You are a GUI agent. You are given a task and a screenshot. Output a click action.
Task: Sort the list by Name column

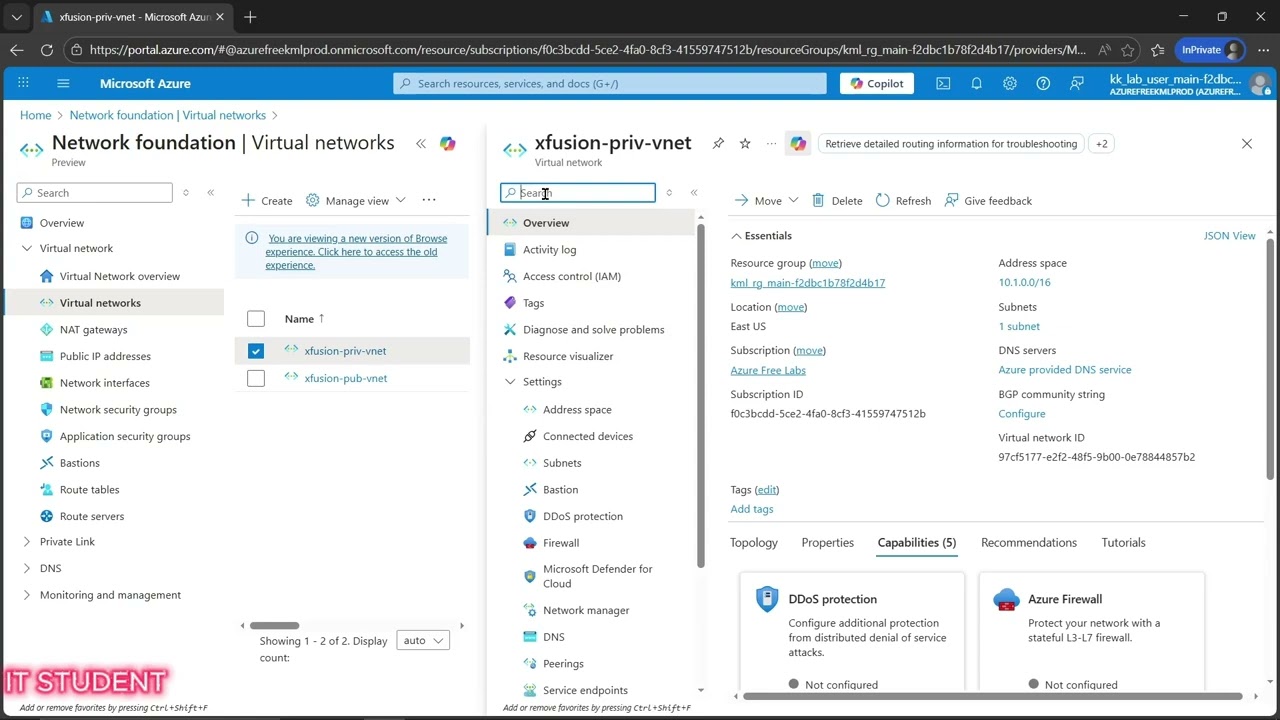304,319
